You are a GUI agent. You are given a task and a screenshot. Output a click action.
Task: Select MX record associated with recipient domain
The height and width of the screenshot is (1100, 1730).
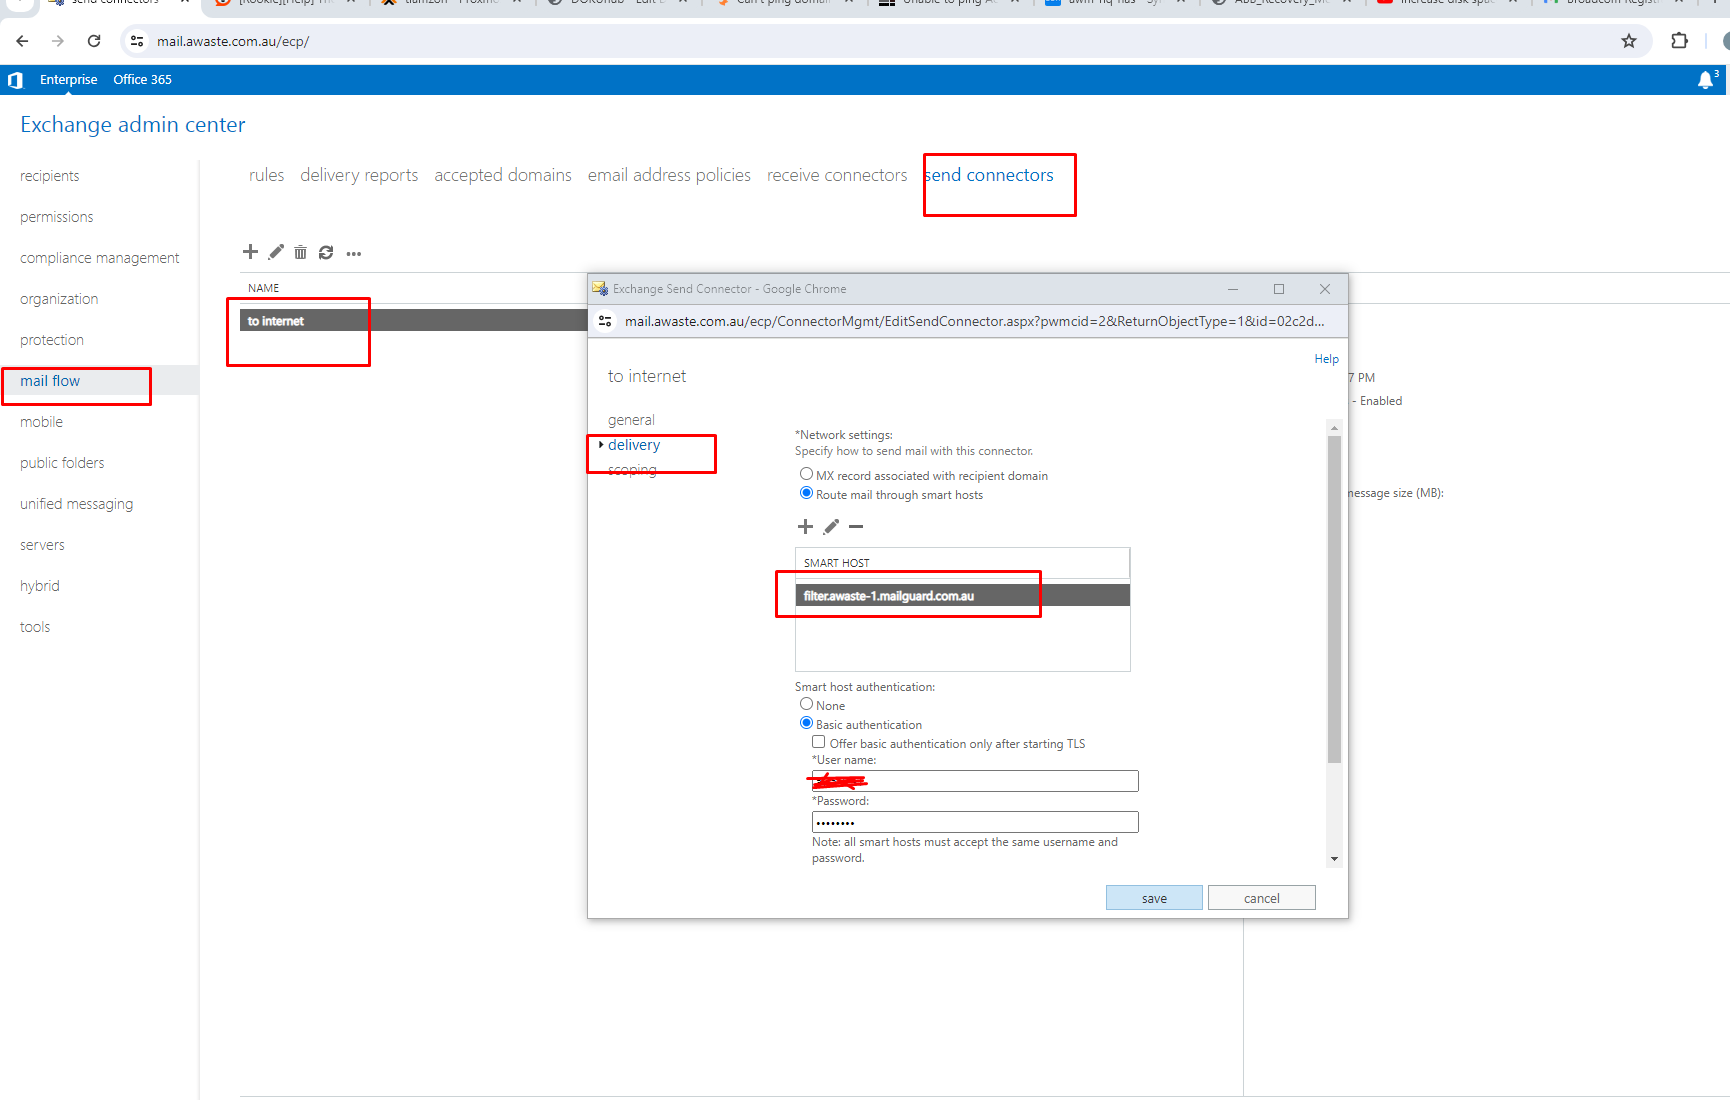click(x=806, y=474)
